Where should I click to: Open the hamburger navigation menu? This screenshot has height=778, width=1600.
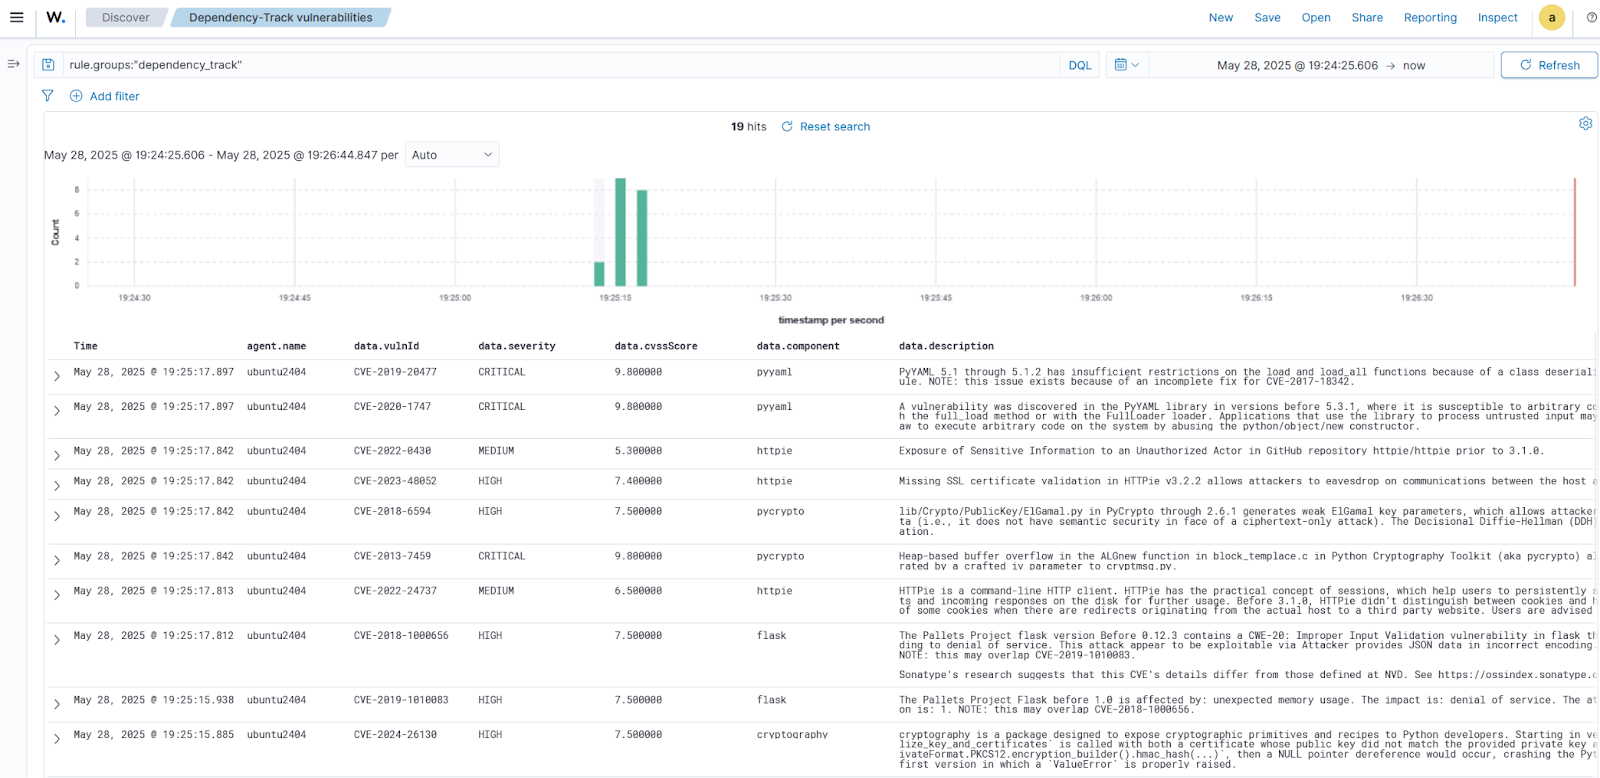click(x=16, y=17)
